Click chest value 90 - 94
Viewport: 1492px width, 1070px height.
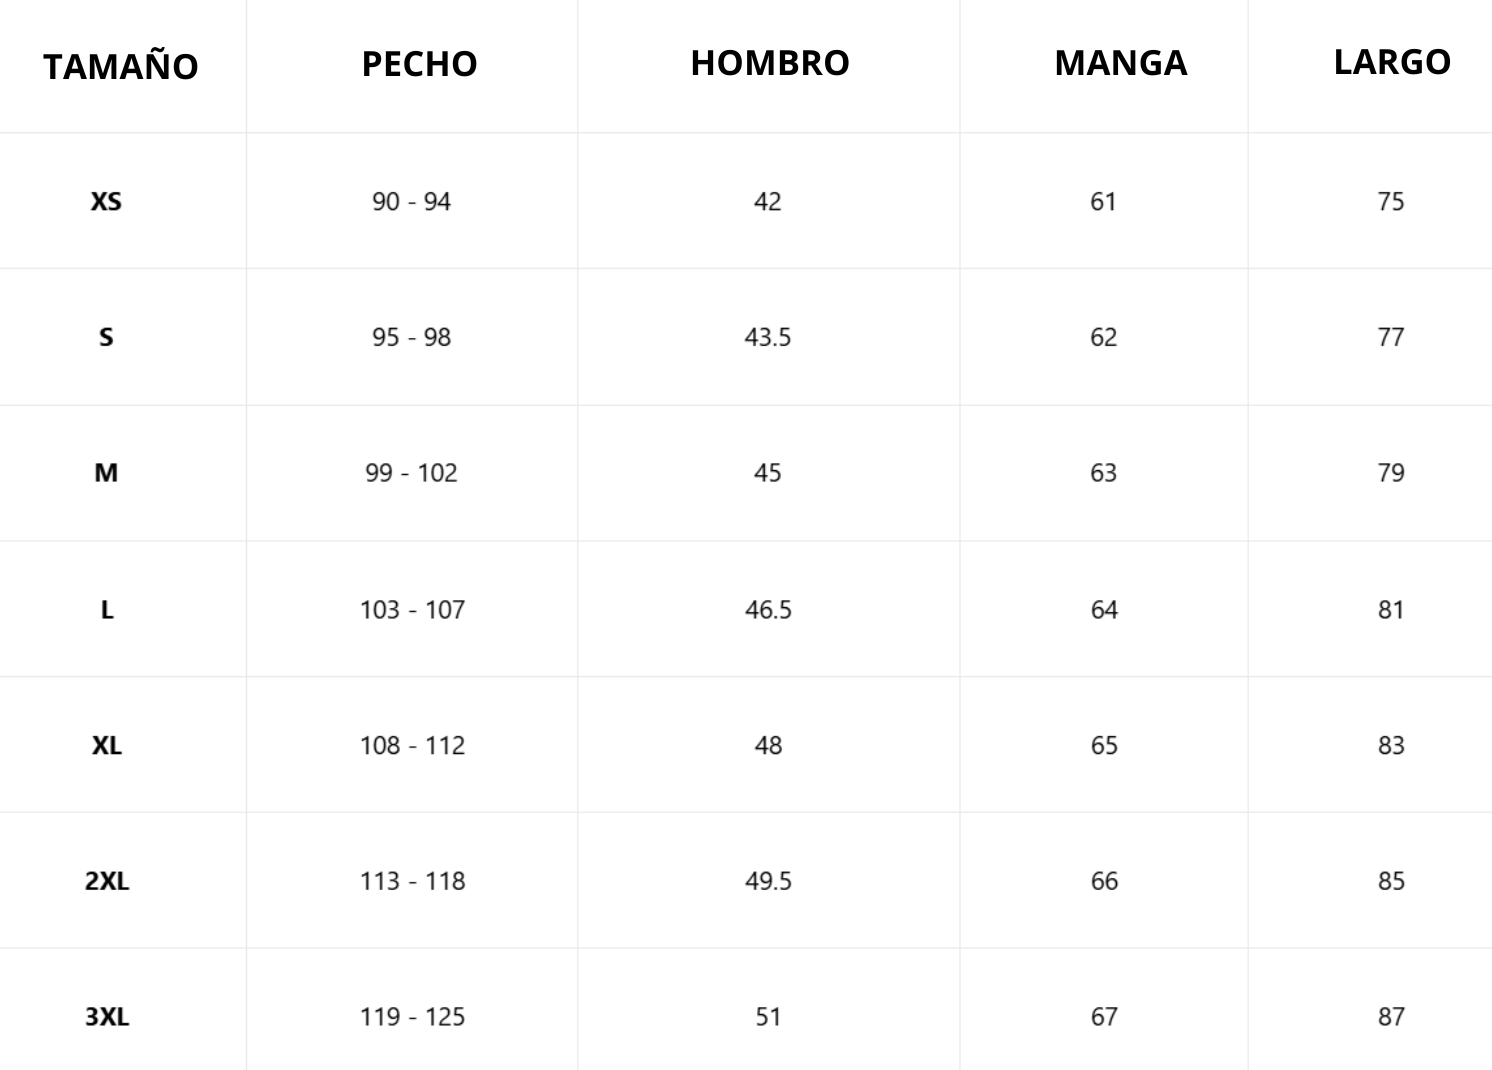coord(411,201)
